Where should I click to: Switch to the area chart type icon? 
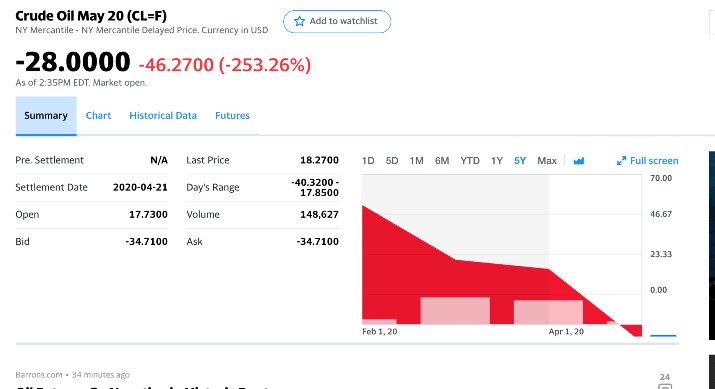coord(579,161)
